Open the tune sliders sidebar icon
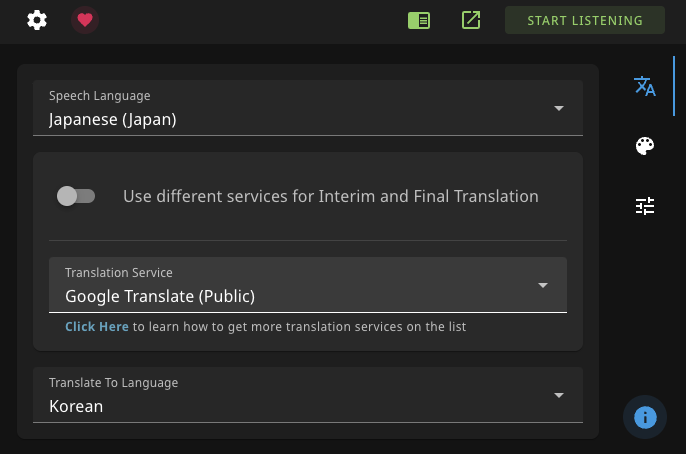The height and width of the screenshot is (454, 686). (645, 206)
